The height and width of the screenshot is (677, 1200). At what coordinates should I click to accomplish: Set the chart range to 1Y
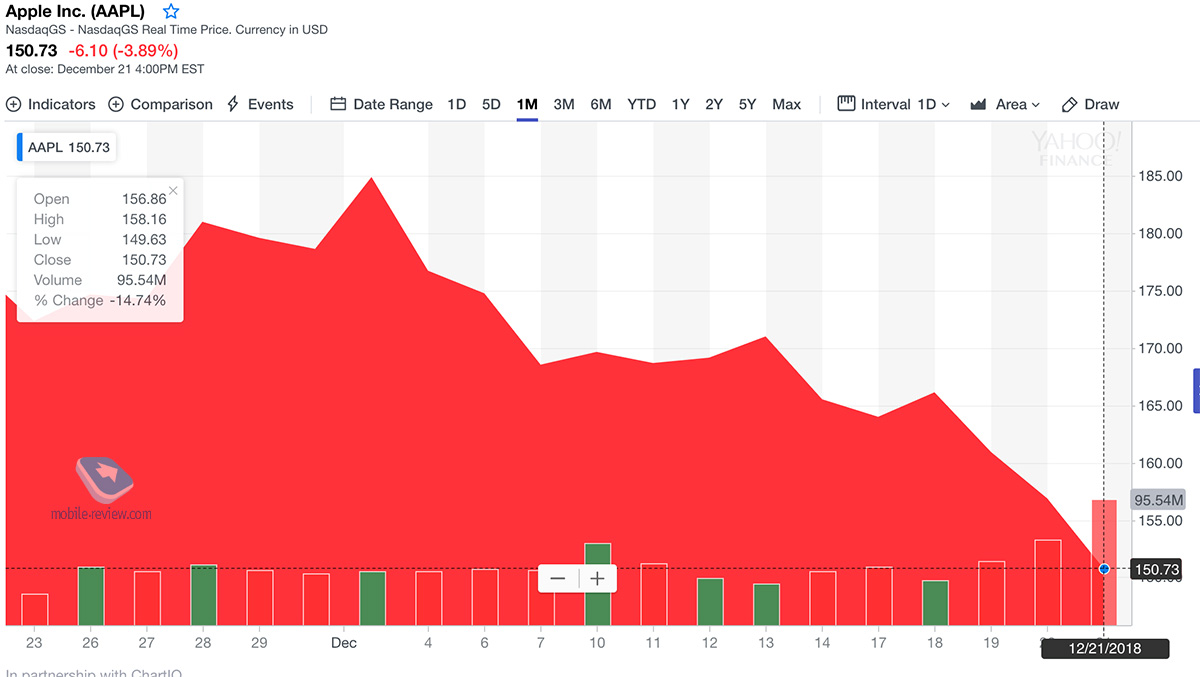click(680, 104)
